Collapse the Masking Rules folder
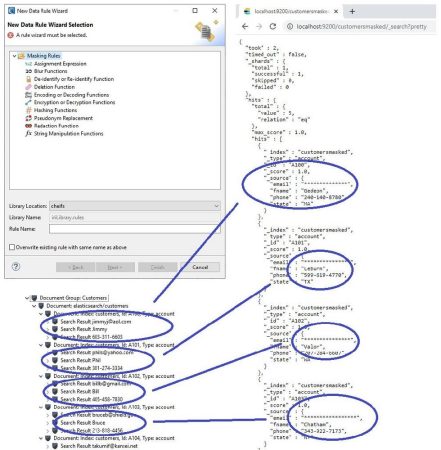 click(x=14, y=56)
